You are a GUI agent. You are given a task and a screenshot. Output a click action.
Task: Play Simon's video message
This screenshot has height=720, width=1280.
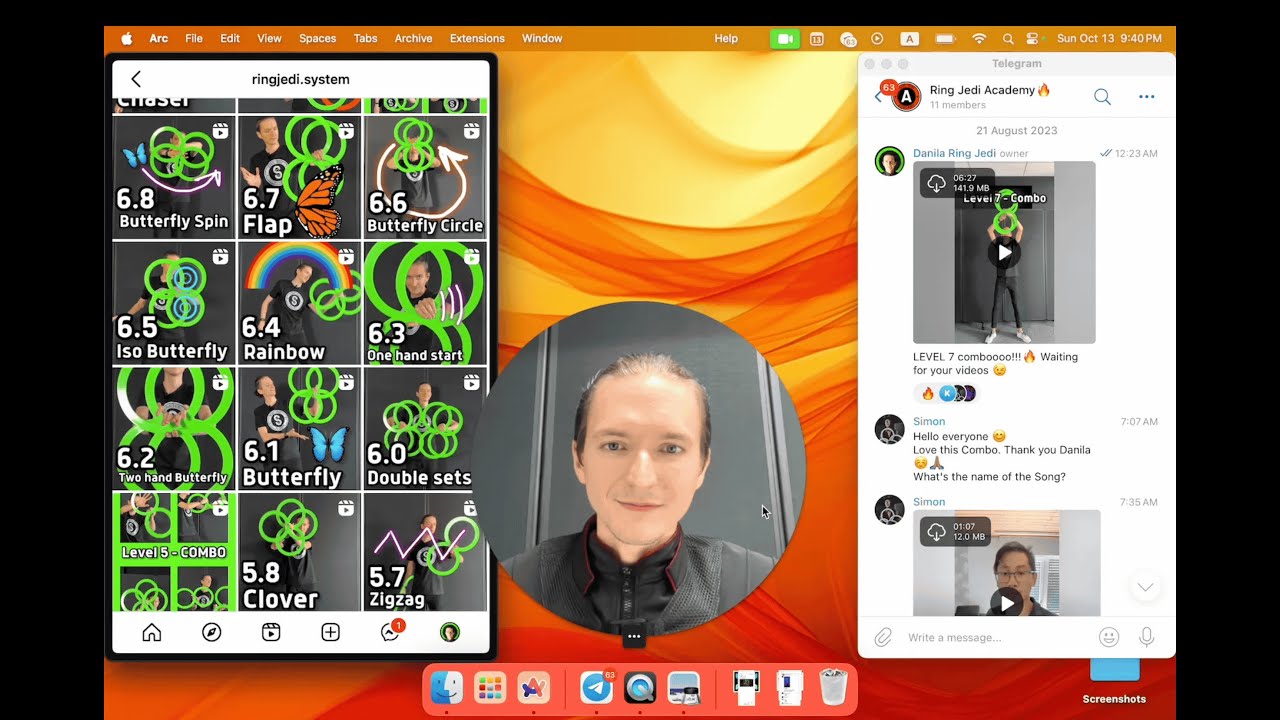(x=1007, y=603)
